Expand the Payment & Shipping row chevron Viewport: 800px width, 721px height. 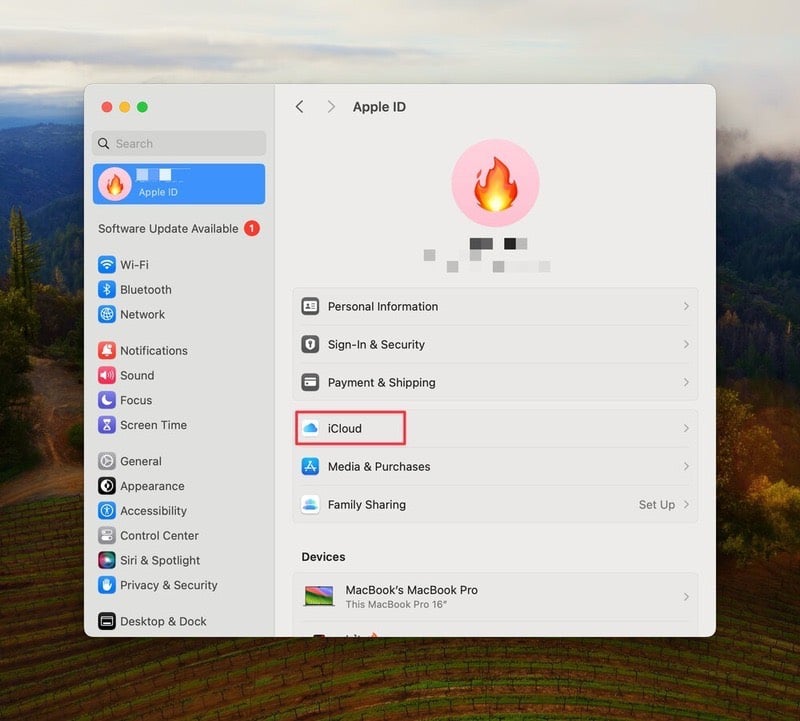[686, 382]
